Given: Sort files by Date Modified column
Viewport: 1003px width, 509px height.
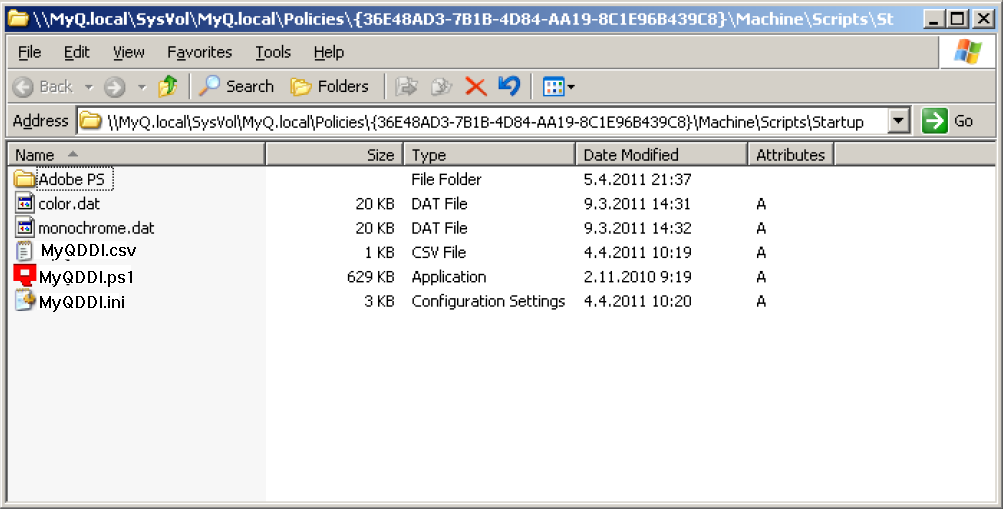Looking at the screenshot, I should click(661, 155).
